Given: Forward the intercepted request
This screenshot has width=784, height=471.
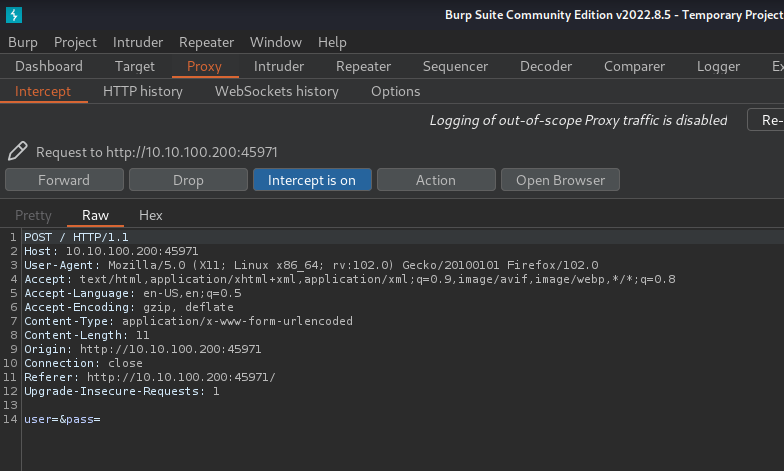Looking at the screenshot, I should (x=64, y=180).
